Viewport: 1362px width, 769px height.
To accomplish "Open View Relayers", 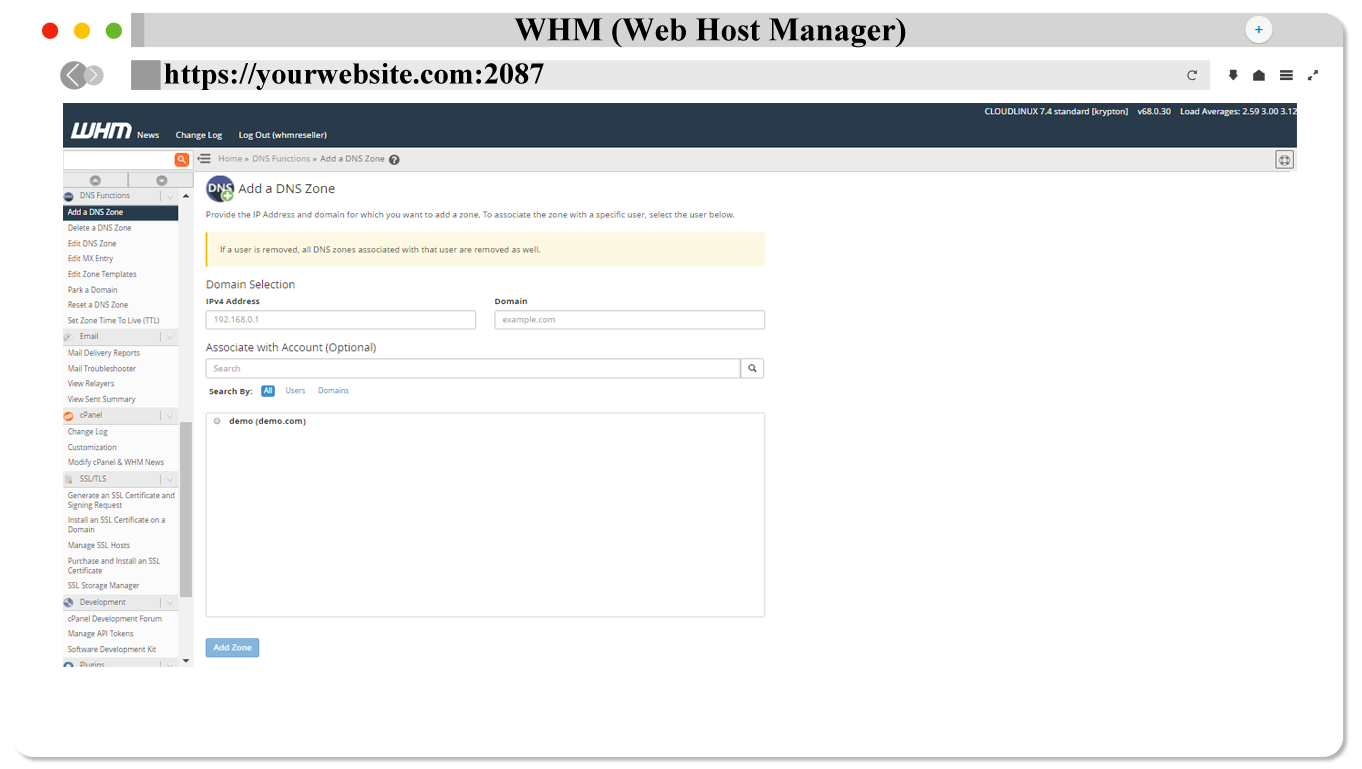I will (91, 384).
